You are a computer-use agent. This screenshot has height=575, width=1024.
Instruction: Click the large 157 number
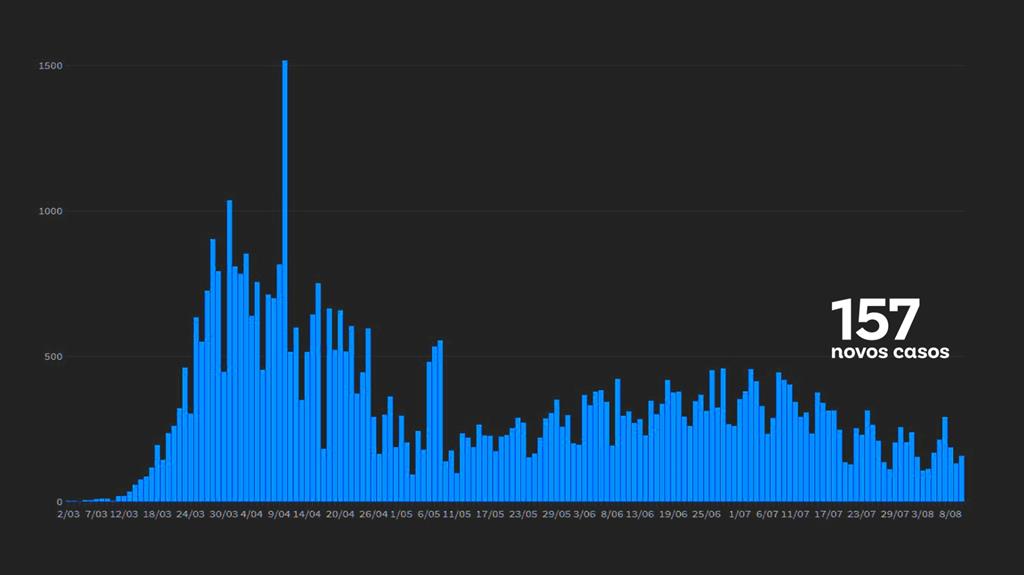874,320
